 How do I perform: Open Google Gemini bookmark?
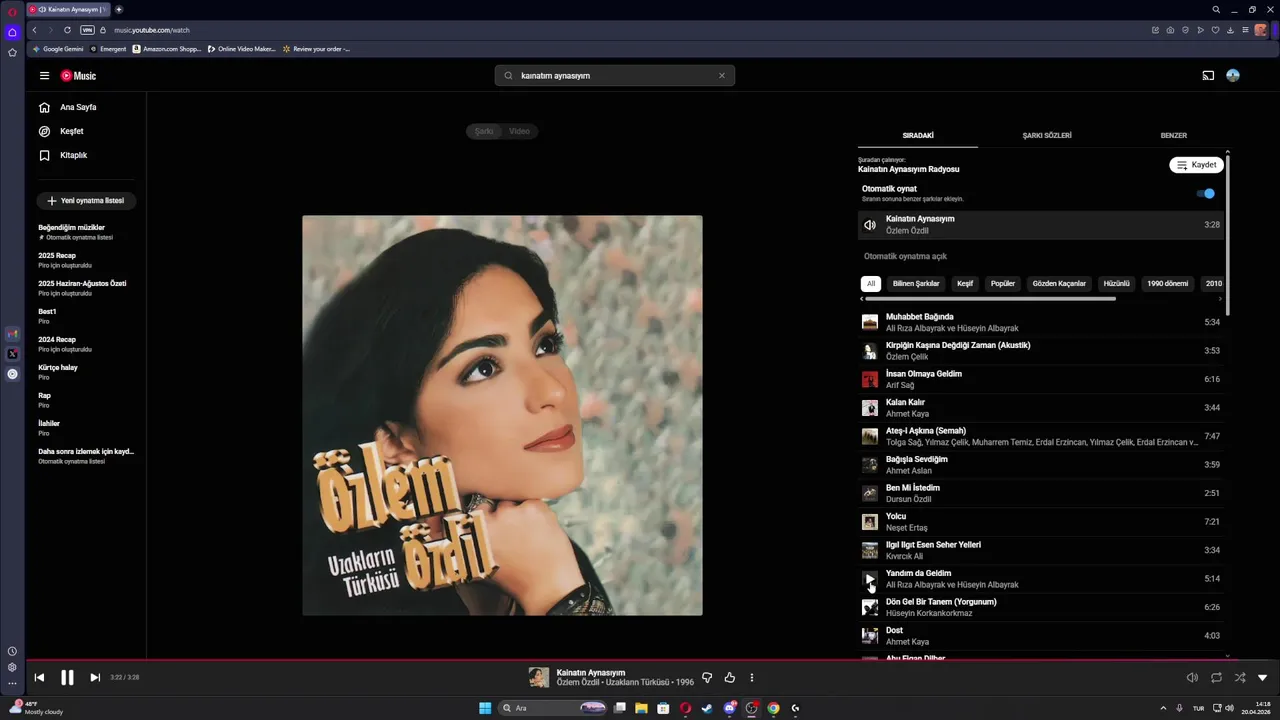(58, 48)
